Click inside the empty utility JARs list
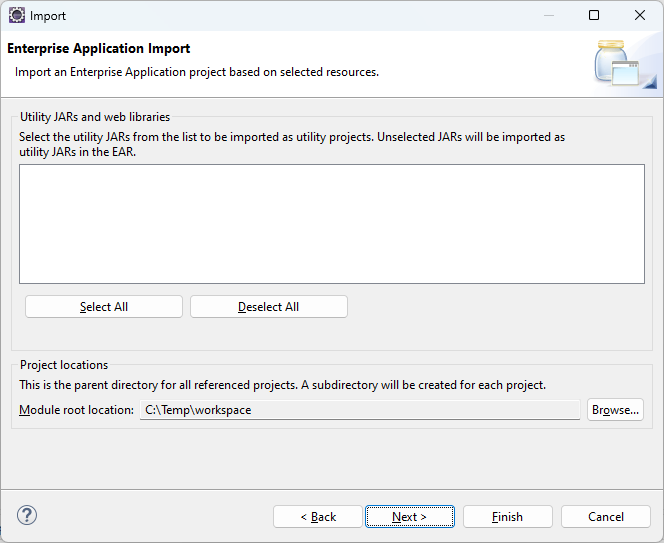The image size is (664, 543). [331, 224]
